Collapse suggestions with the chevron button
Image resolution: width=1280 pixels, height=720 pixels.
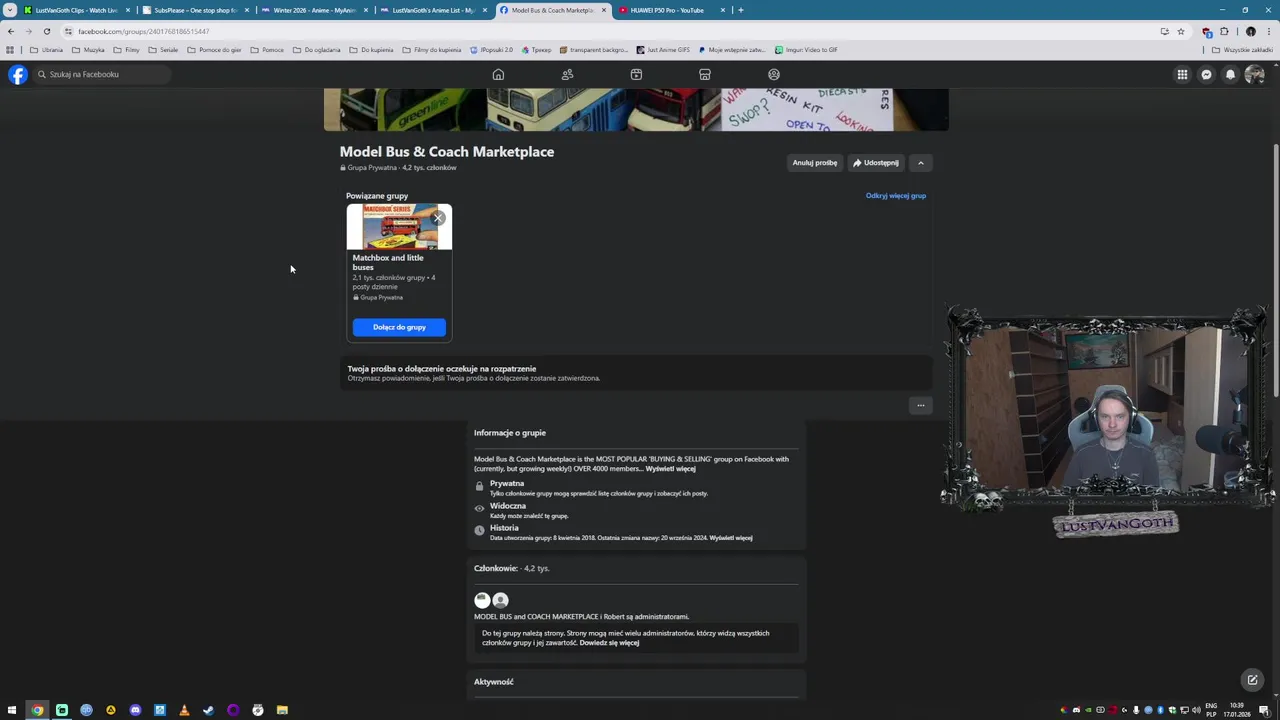pos(921,163)
